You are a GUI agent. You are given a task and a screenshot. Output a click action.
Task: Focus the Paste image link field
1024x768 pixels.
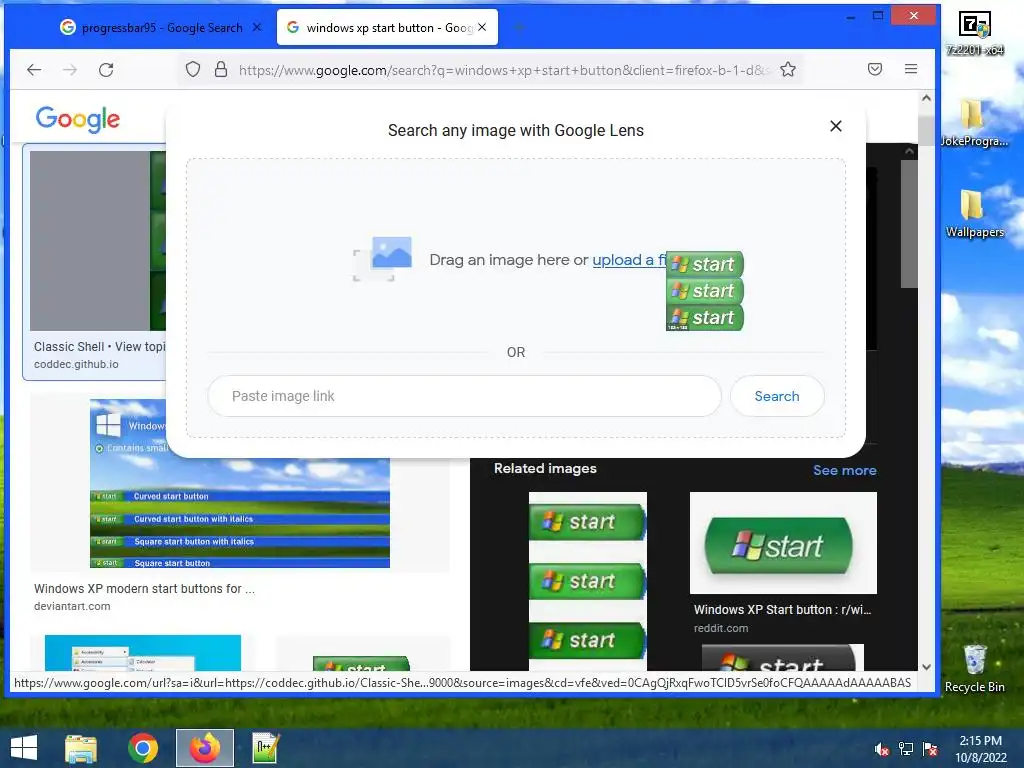tap(464, 396)
